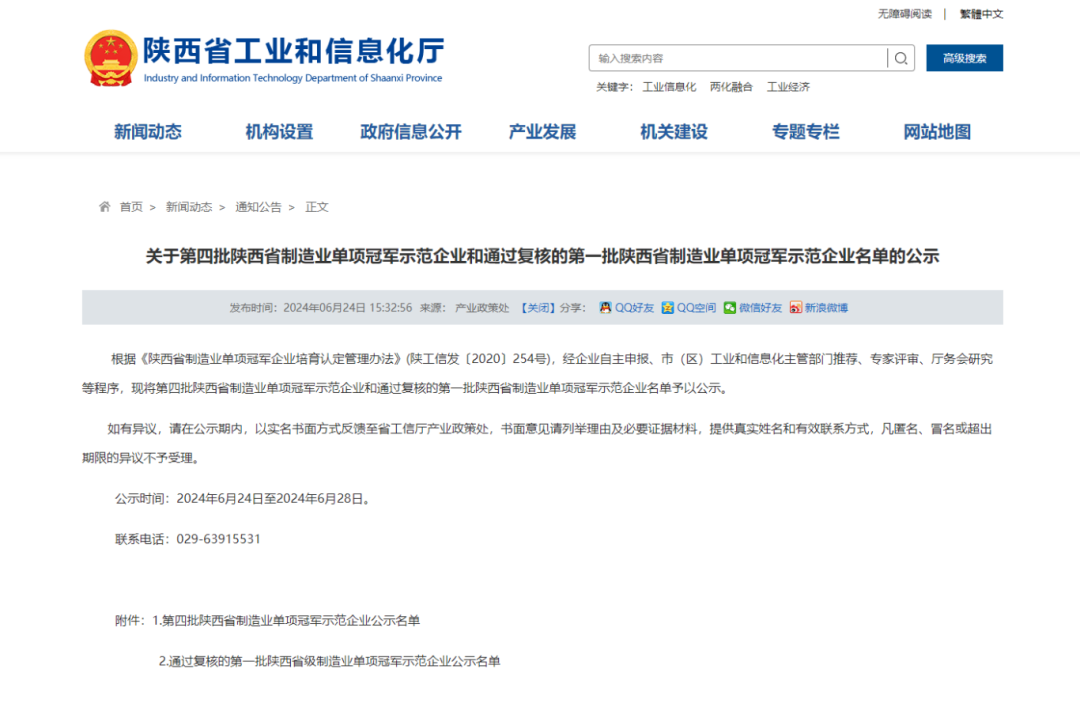Open the 新闻动态 navigation menu

coord(148,132)
